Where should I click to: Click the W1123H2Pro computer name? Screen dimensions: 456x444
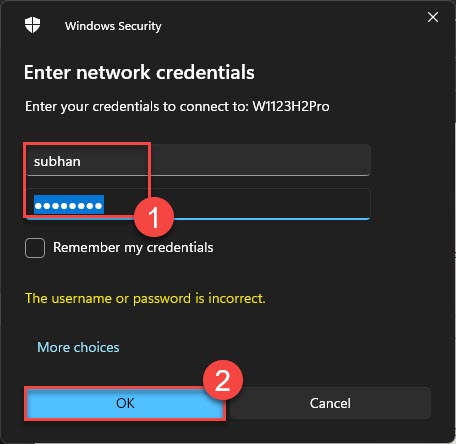click(291, 107)
